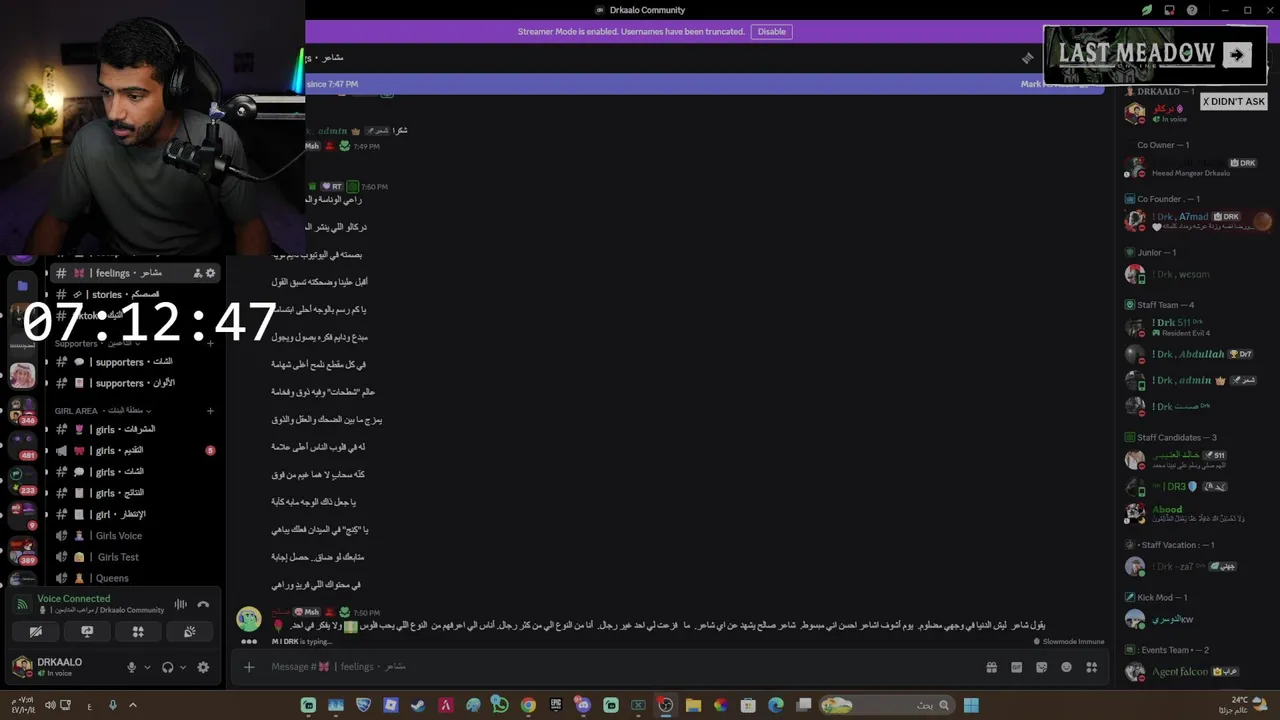Open the inbox icon in the title bar

point(1169,10)
